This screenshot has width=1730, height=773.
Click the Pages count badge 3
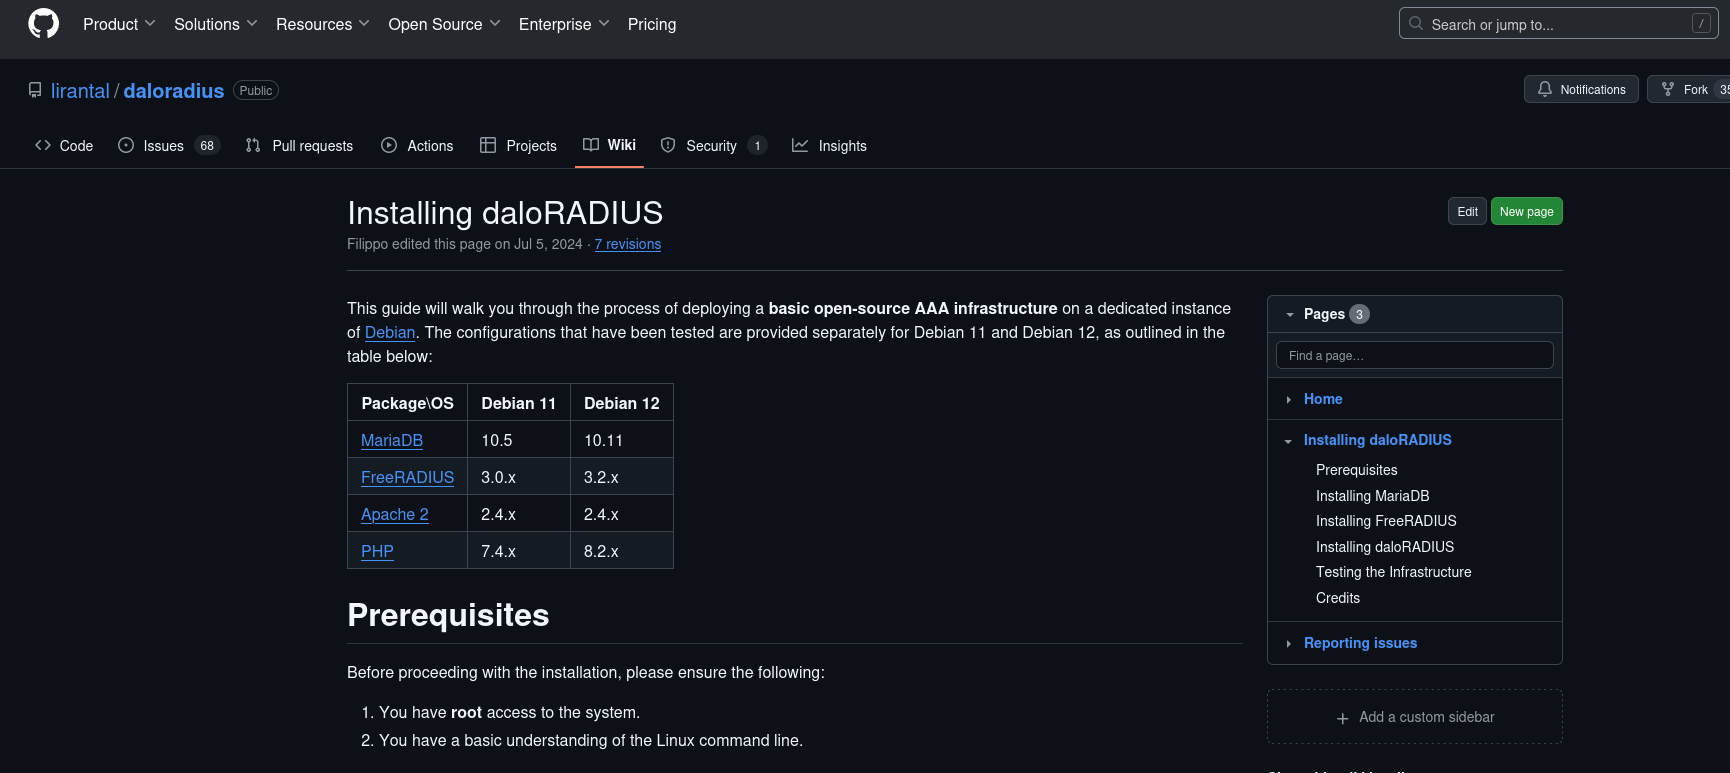click(1359, 314)
